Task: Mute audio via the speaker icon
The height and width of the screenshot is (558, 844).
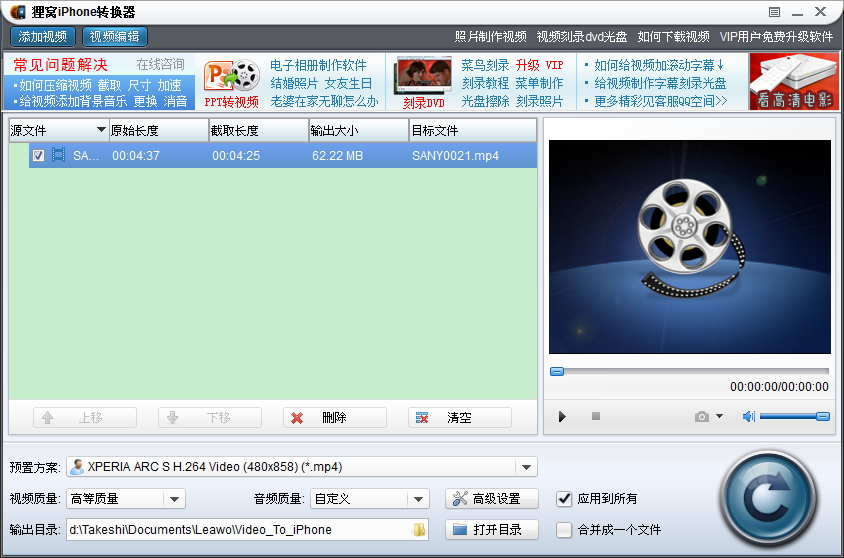Action: (749, 416)
